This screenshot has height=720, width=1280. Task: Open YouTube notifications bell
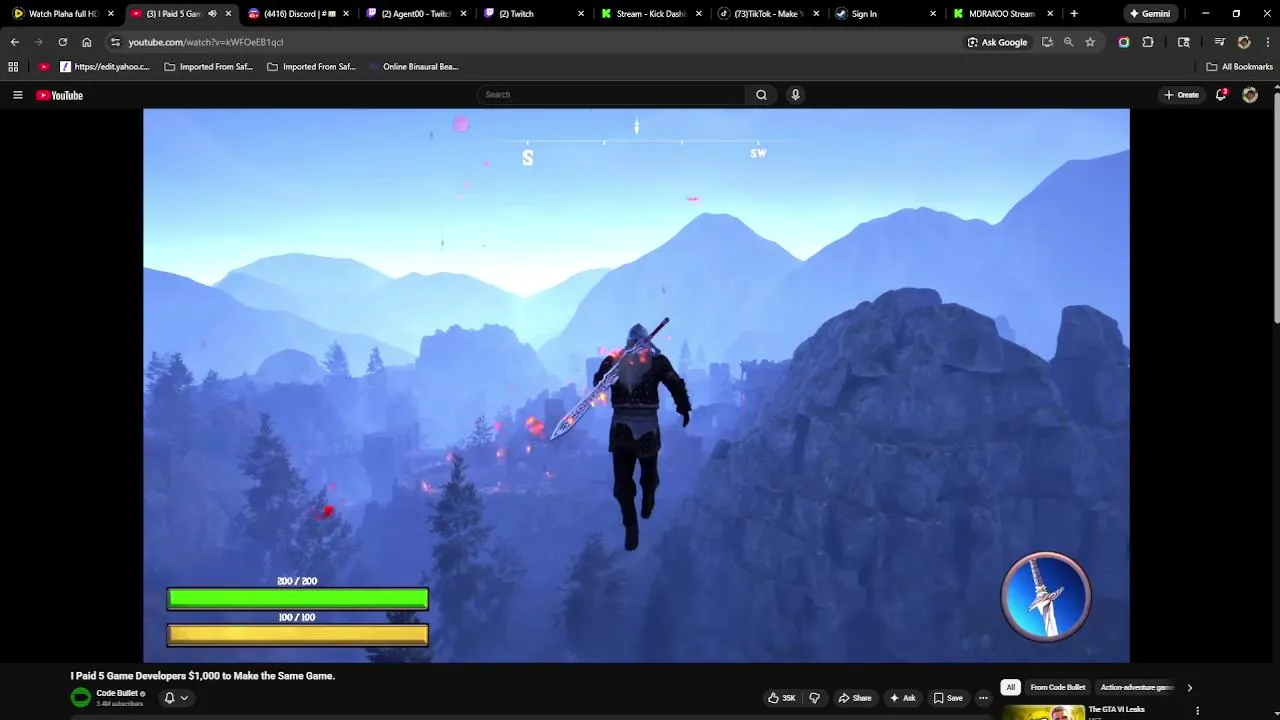click(x=1221, y=94)
